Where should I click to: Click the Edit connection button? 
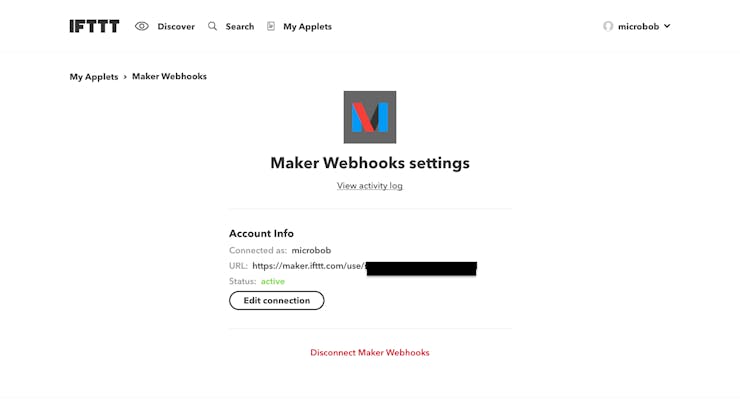[x=277, y=300]
